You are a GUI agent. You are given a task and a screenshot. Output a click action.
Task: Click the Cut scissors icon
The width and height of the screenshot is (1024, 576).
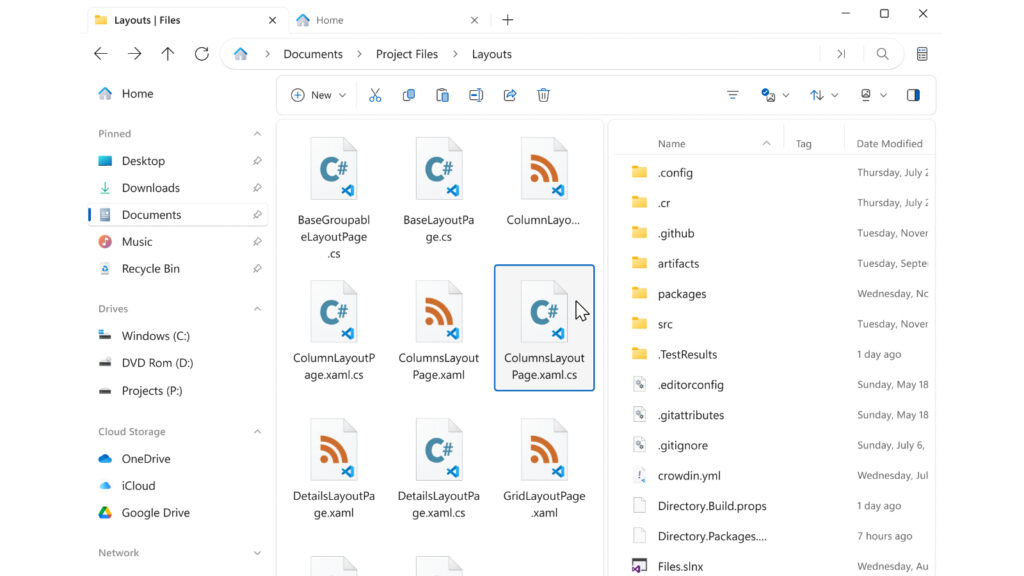tap(375, 95)
